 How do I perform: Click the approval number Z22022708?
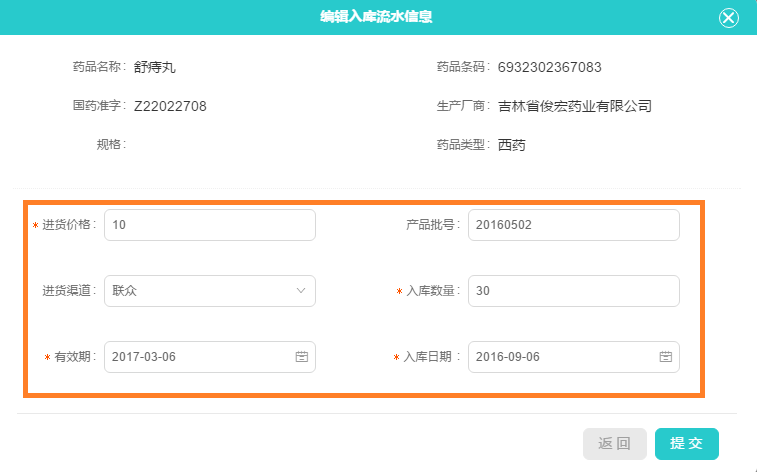tap(170, 106)
